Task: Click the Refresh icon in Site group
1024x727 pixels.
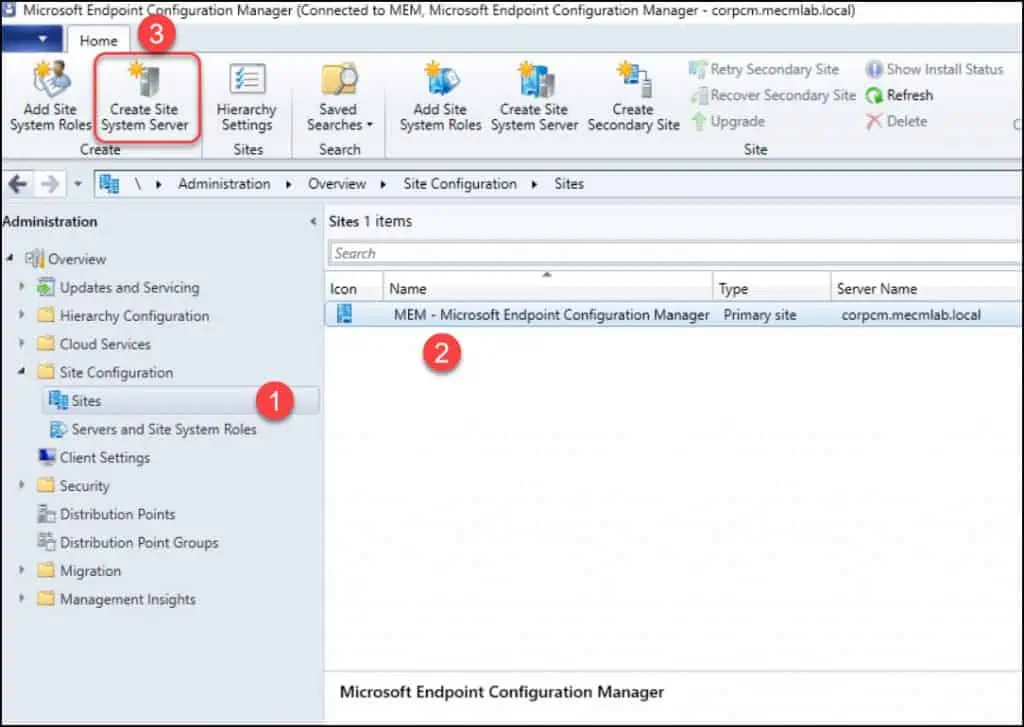Action: (x=875, y=96)
